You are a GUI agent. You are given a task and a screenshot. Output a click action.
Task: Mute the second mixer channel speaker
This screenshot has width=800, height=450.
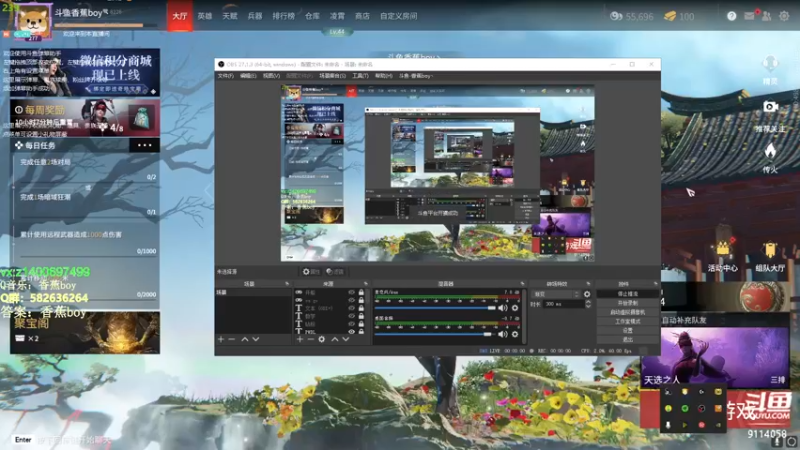coord(503,334)
